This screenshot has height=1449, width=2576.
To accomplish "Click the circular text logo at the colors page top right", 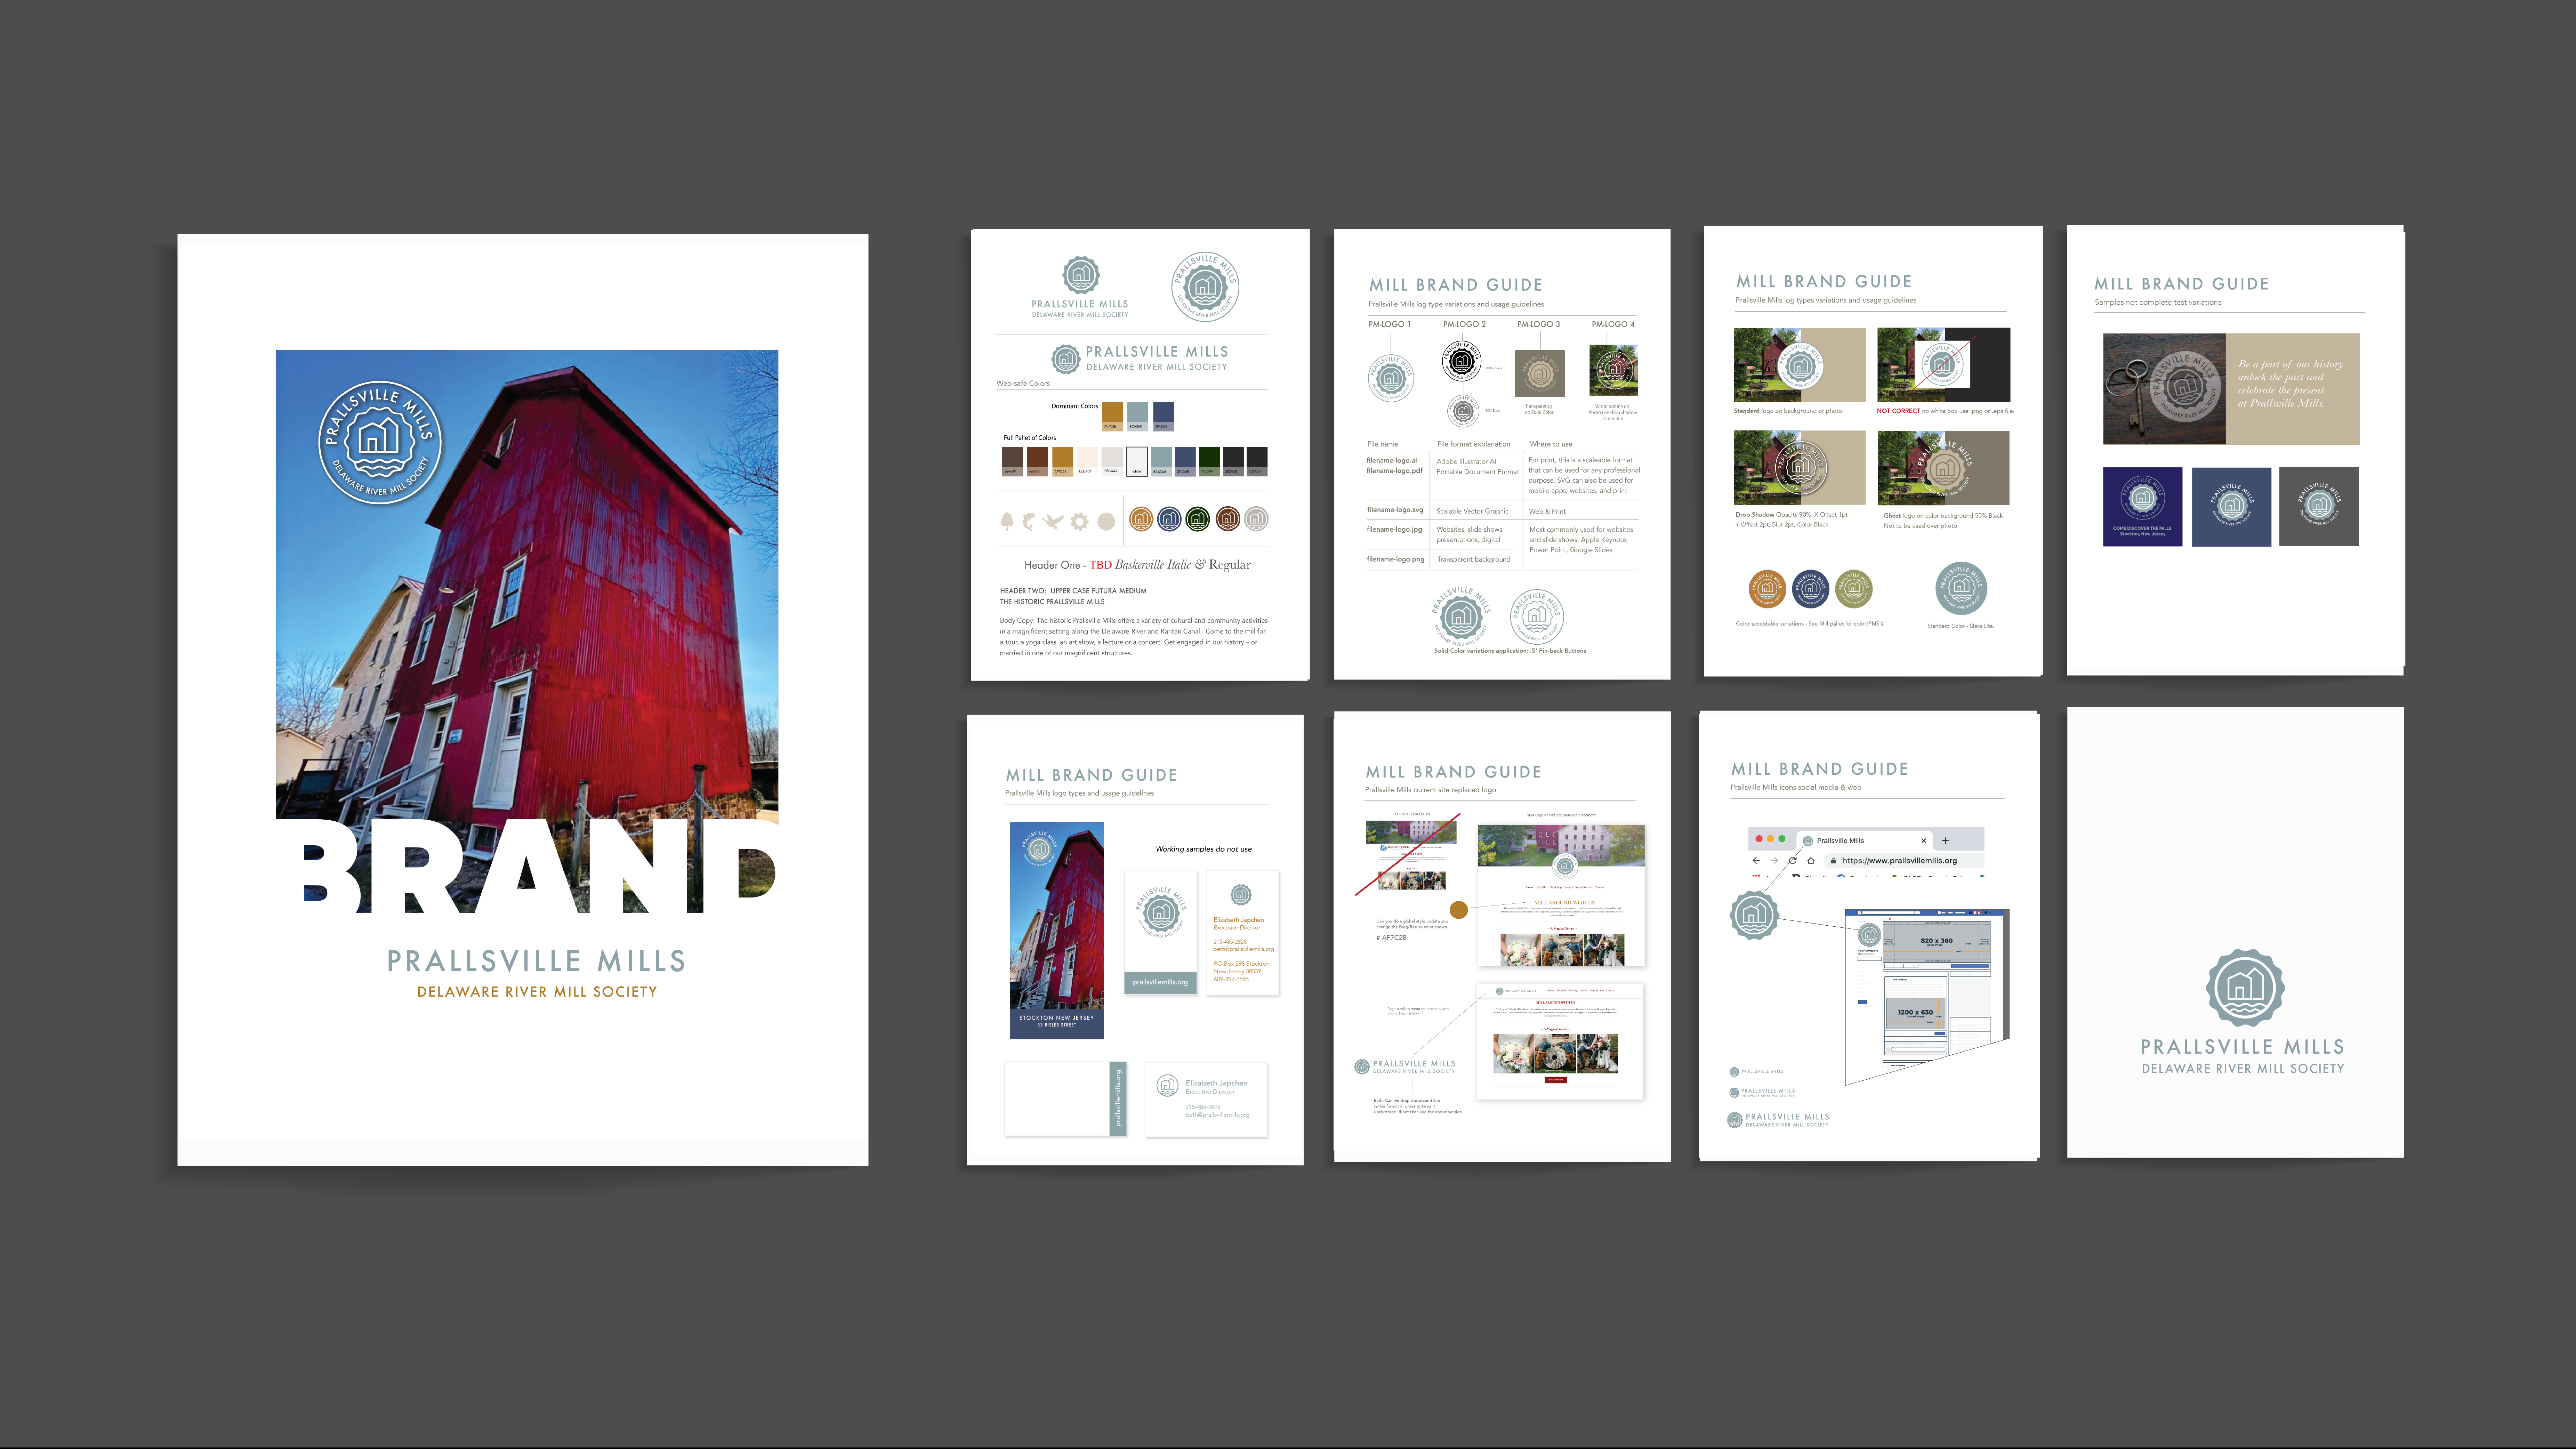I will (1205, 287).
